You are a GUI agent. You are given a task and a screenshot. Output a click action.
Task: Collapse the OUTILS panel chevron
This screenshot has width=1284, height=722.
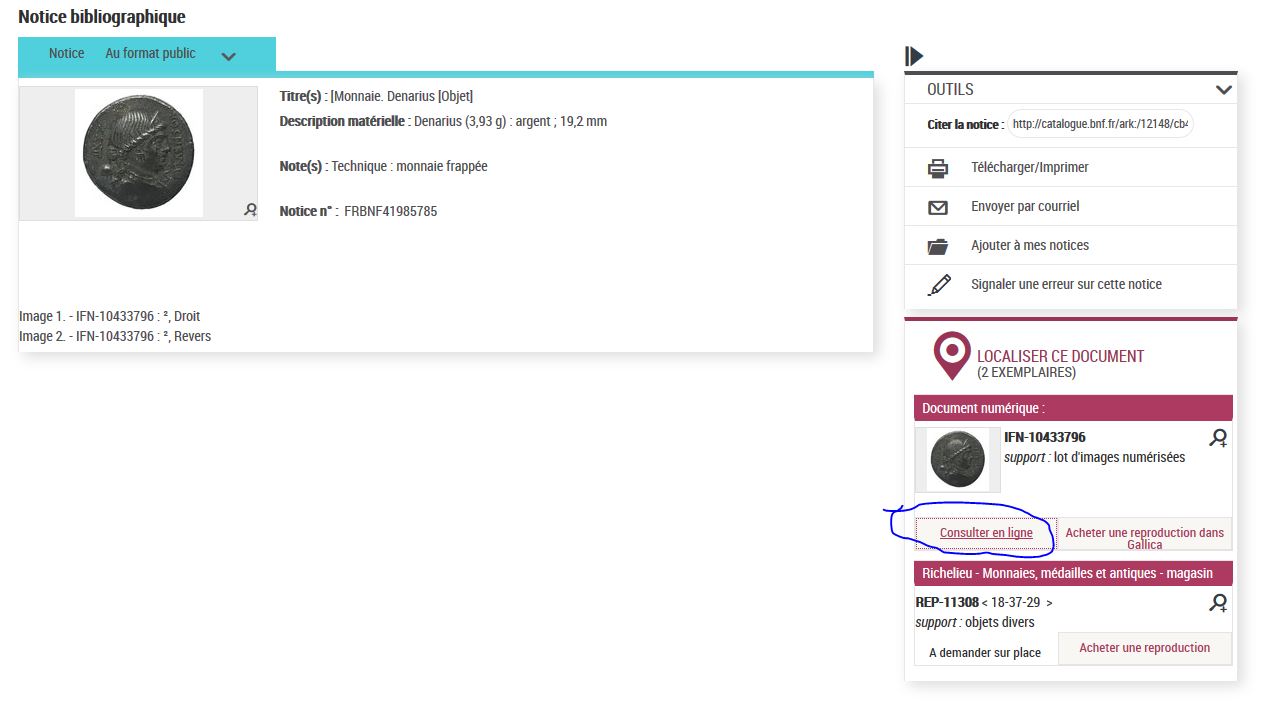pyautogui.click(x=1223, y=90)
